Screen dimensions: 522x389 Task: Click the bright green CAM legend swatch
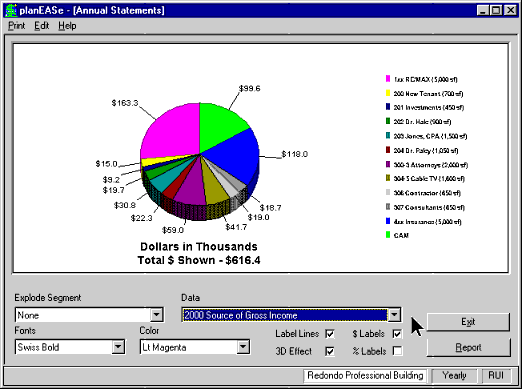[x=388, y=235]
